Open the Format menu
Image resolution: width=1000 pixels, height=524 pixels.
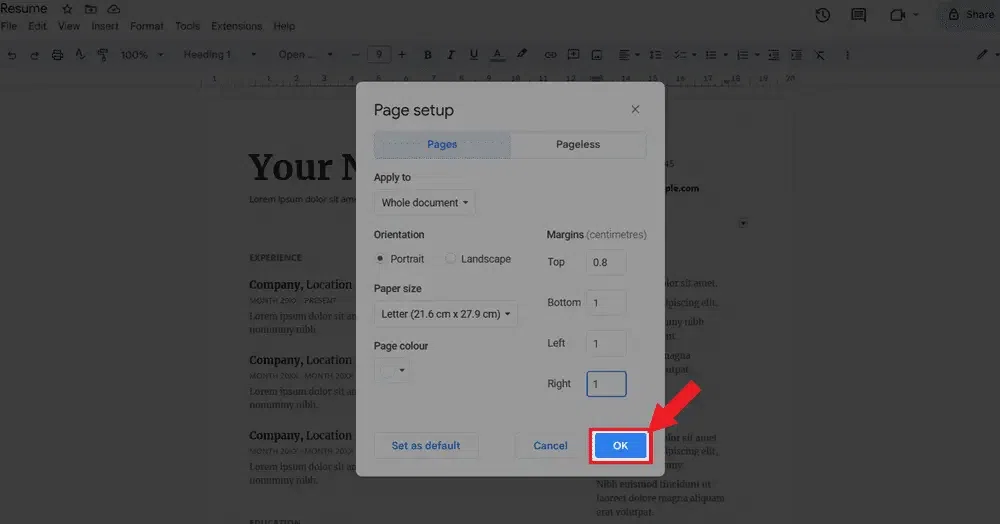pos(147,26)
